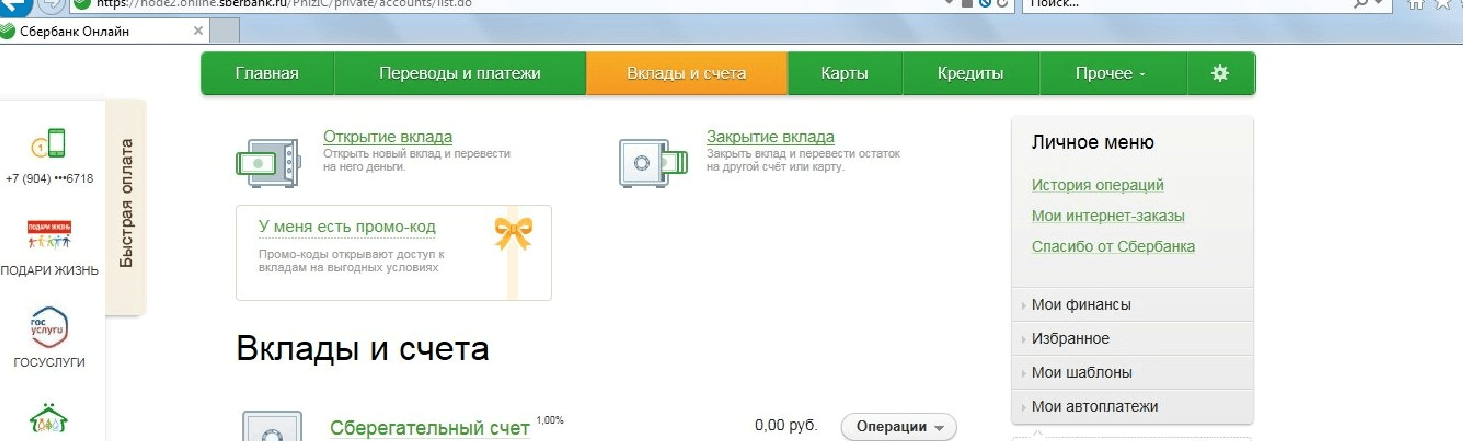
Task: Open the Мои интернет-заказы link
Action: [x=1108, y=216]
